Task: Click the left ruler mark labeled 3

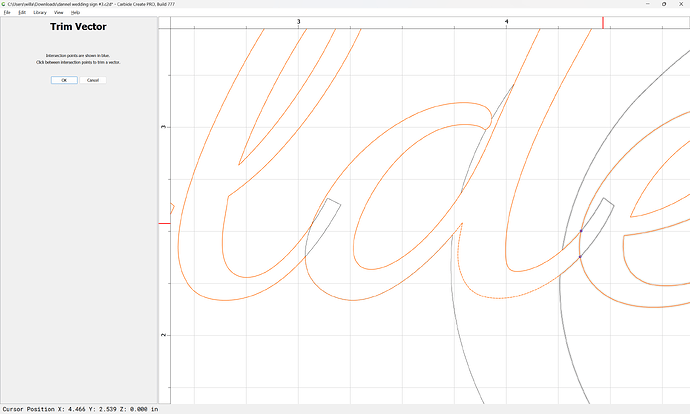Action: click(164, 127)
